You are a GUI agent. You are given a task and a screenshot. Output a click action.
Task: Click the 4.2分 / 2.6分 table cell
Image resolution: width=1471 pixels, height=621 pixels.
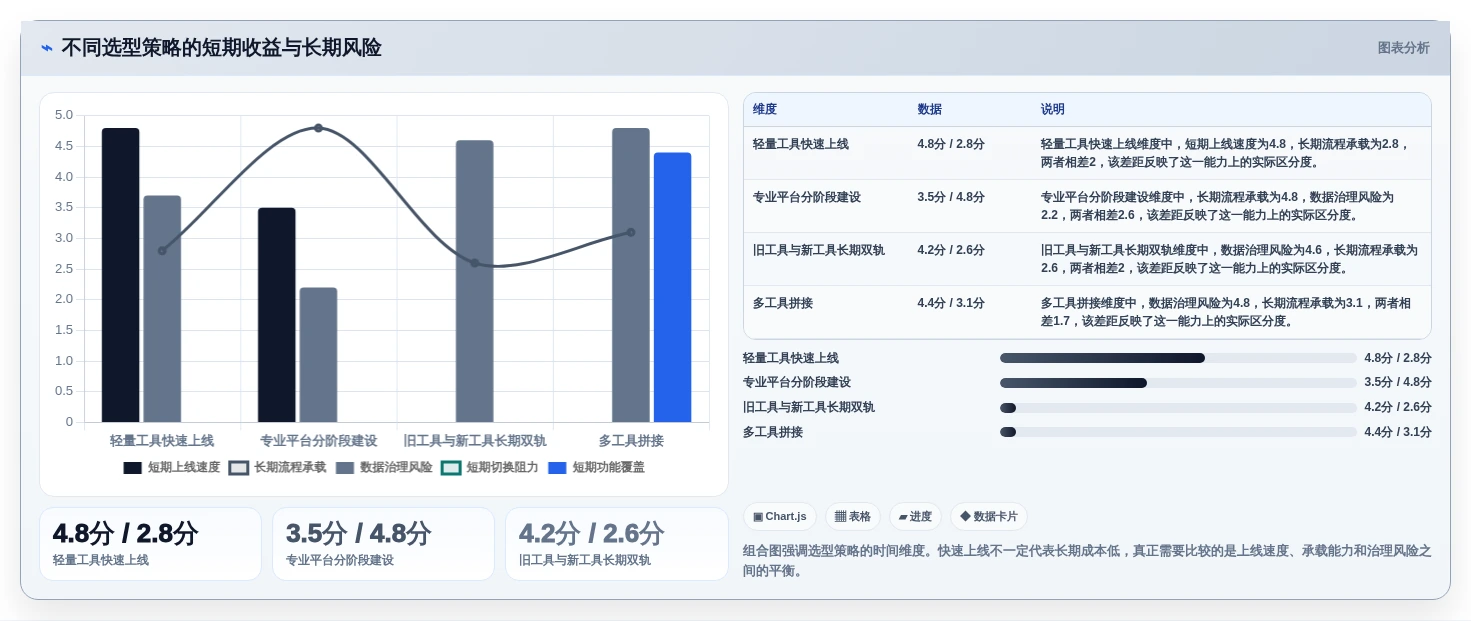tap(951, 250)
